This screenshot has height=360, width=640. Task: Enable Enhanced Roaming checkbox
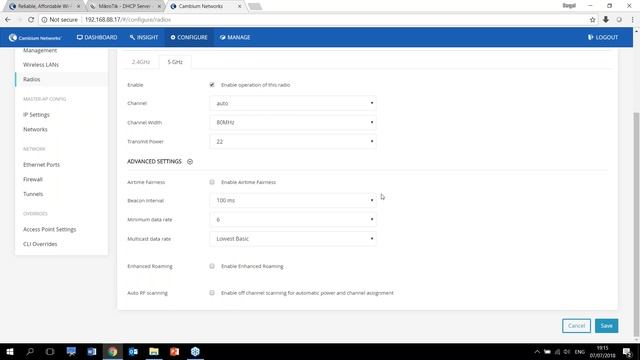point(212,266)
